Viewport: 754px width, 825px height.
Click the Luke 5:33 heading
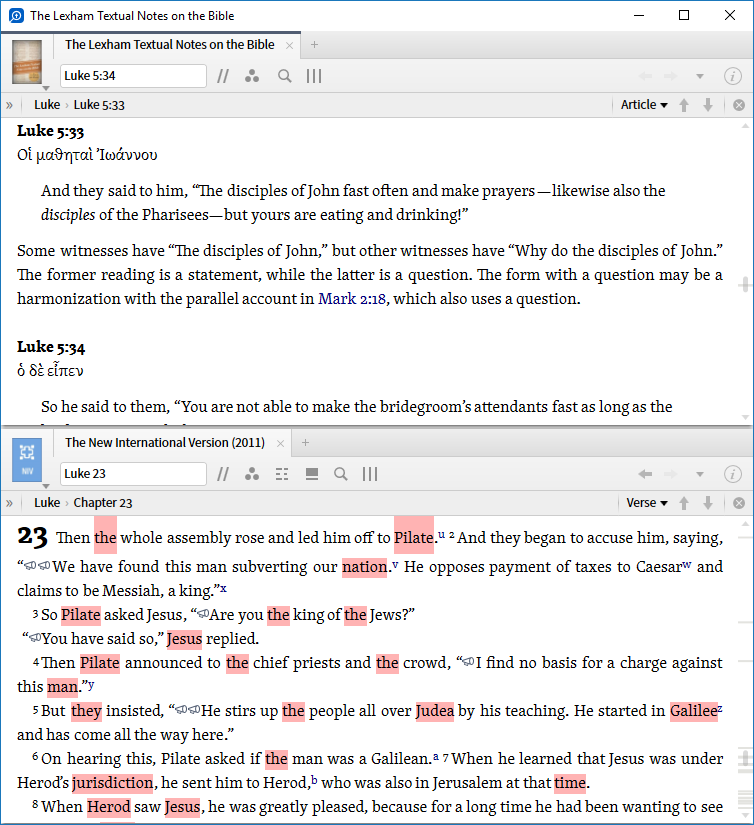pyautogui.click(x=51, y=131)
